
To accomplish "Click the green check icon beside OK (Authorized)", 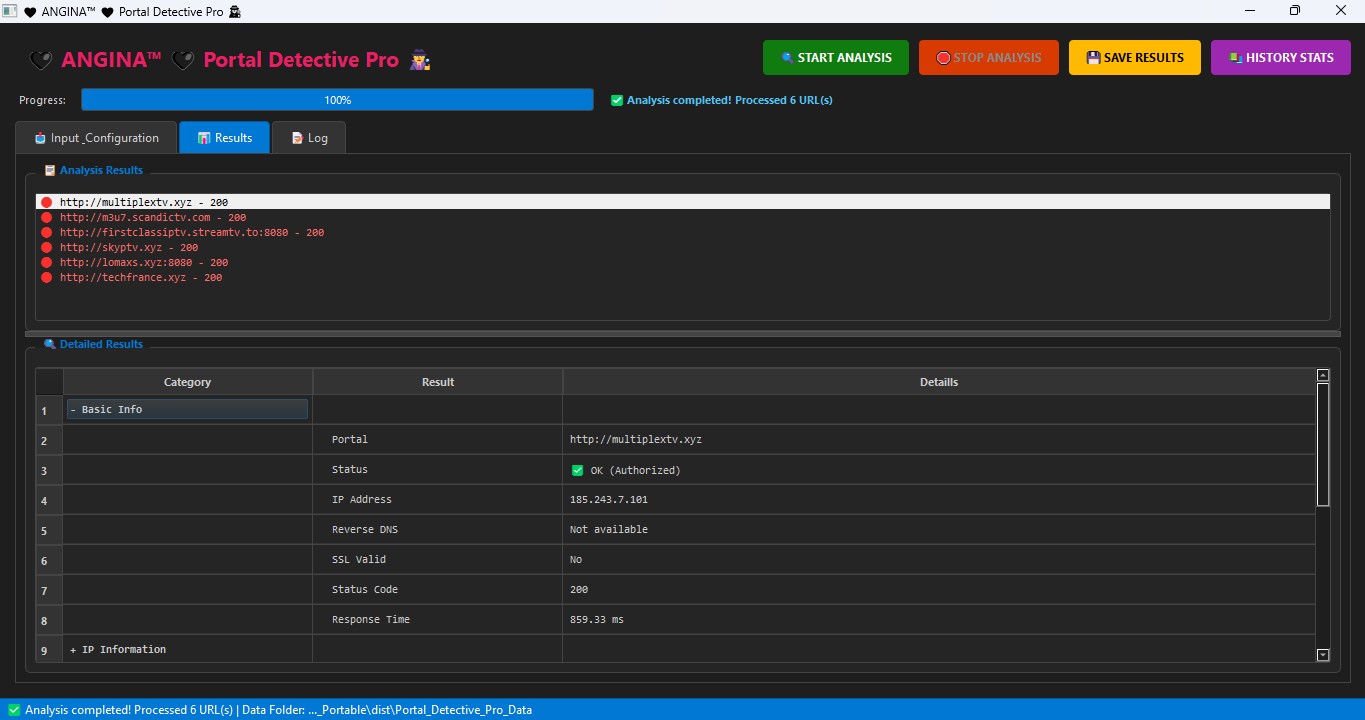I will (577, 470).
